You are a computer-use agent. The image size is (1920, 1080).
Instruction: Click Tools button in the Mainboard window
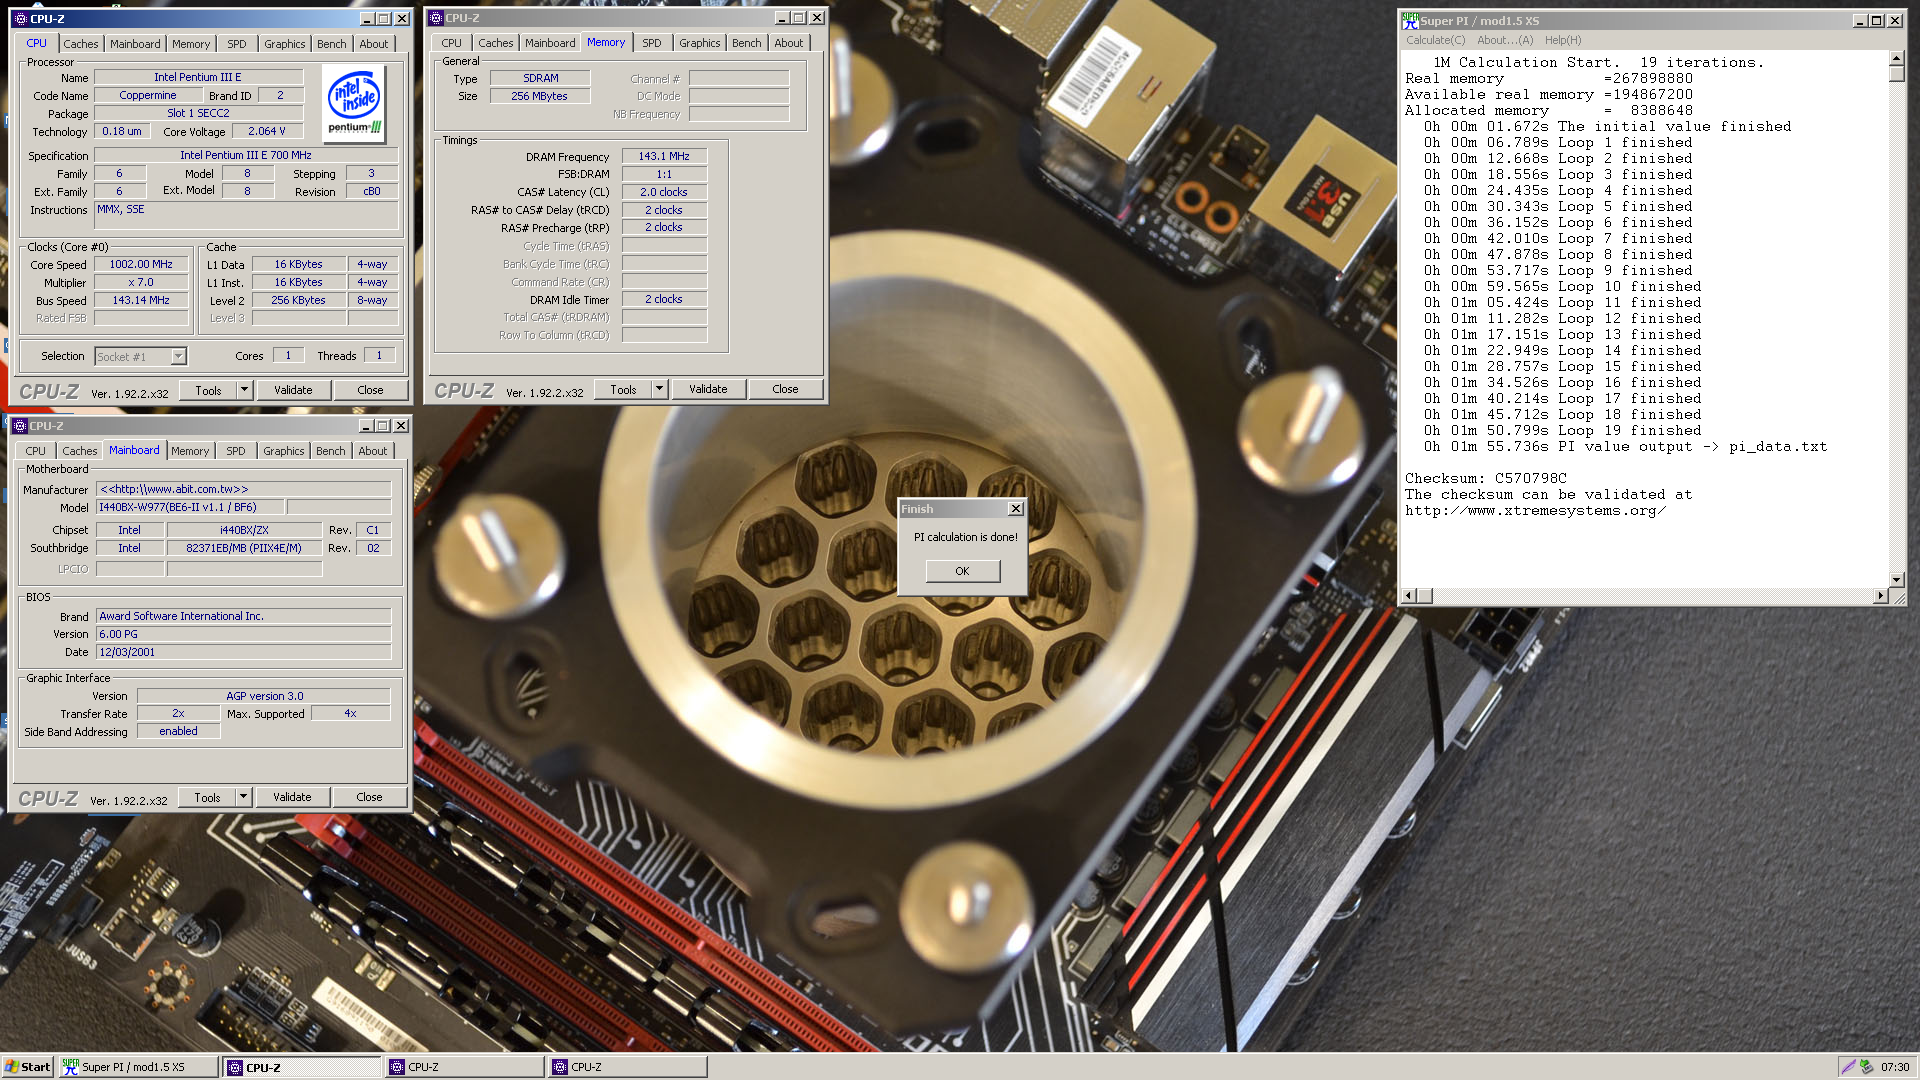coord(207,797)
